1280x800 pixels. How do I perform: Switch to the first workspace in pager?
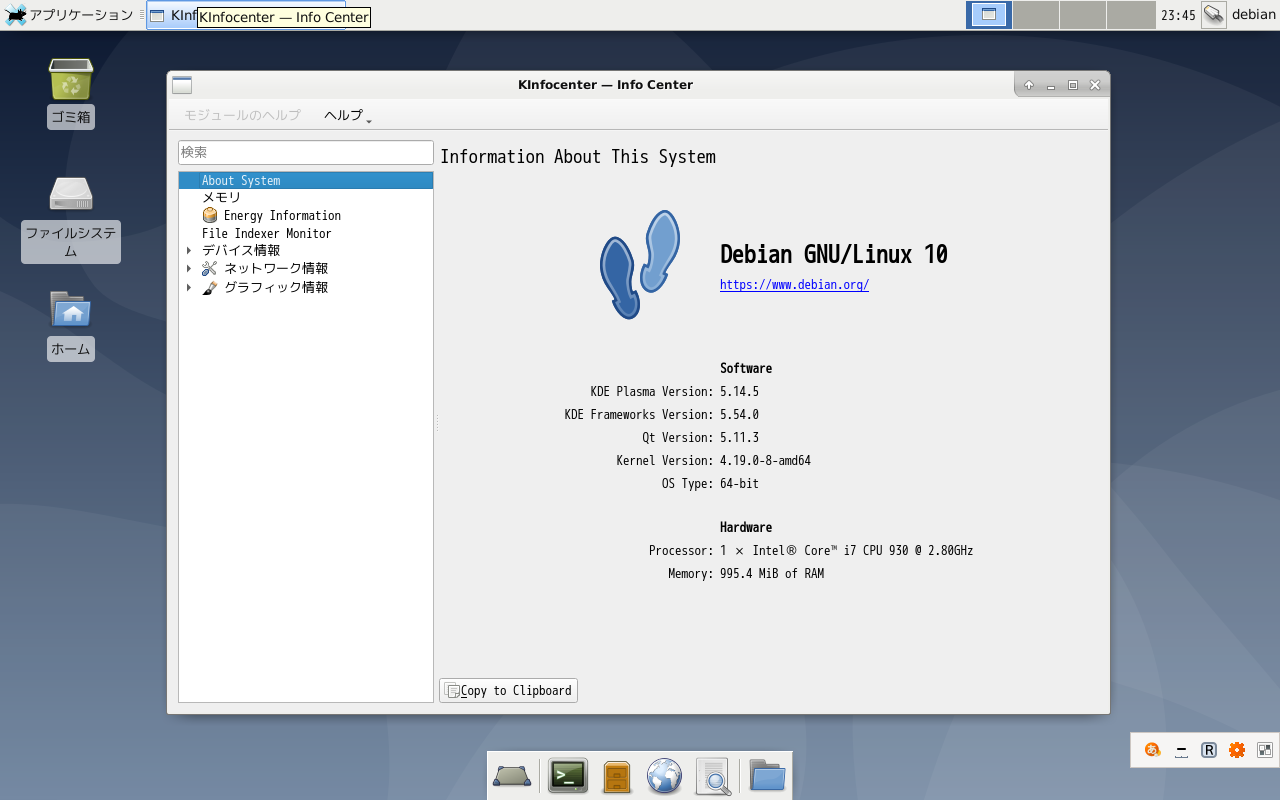pyautogui.click(x=989, y=15)
